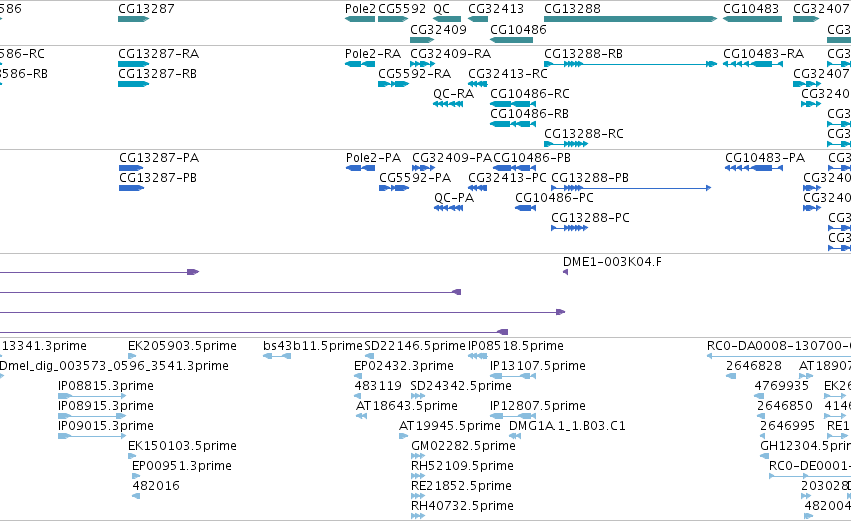Click EST IP08518.5prime label
The width and height of the screenshot is (851, 521).
[x=516, y=346]
